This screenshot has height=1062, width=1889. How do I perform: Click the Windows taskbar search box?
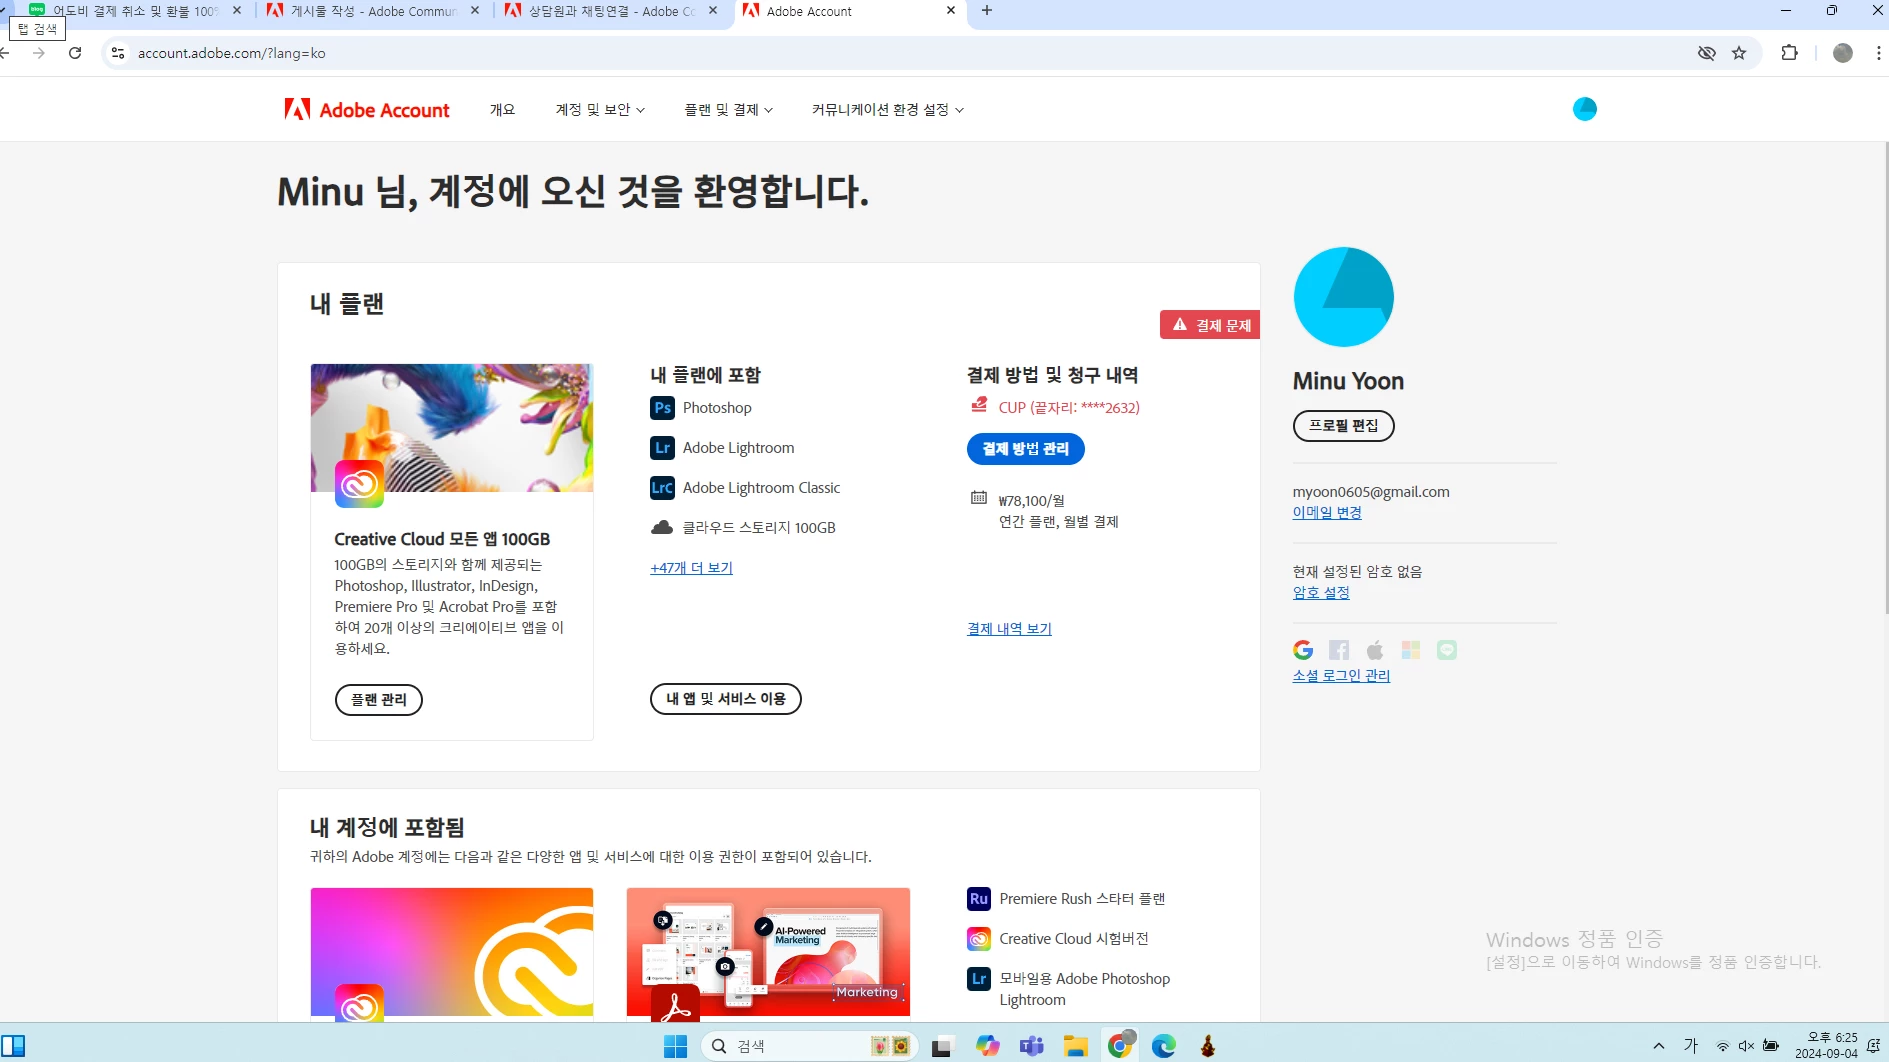point(809,1046)
